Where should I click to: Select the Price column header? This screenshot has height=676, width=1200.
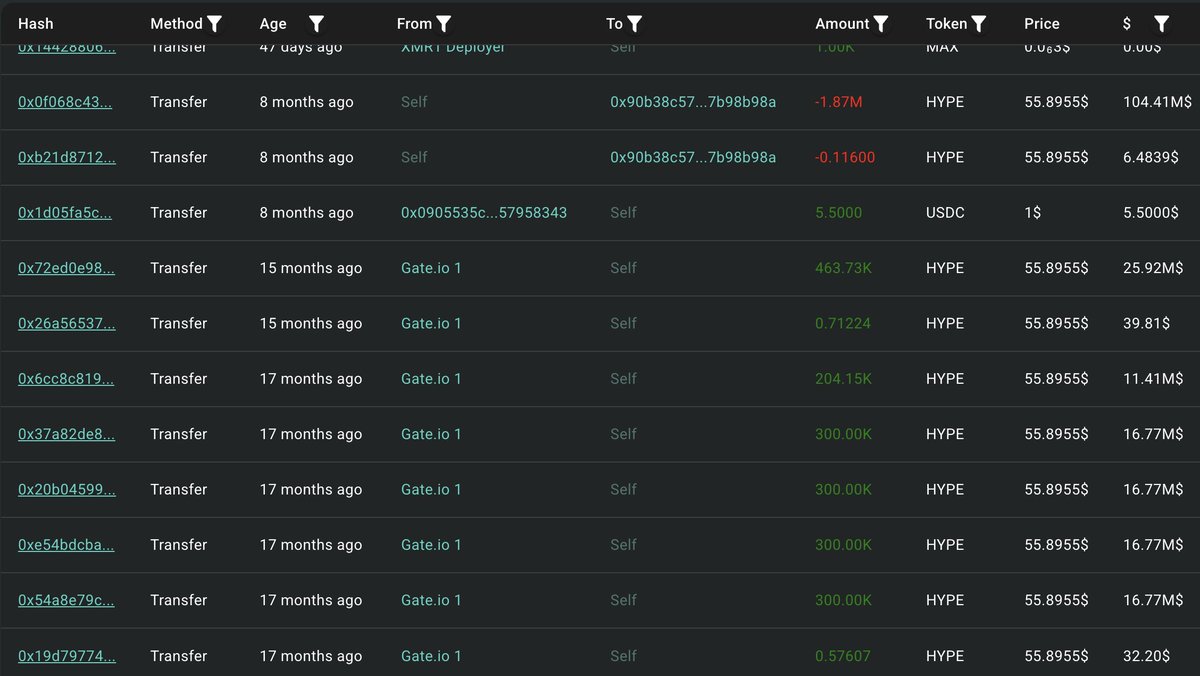tap(1042, 23)
